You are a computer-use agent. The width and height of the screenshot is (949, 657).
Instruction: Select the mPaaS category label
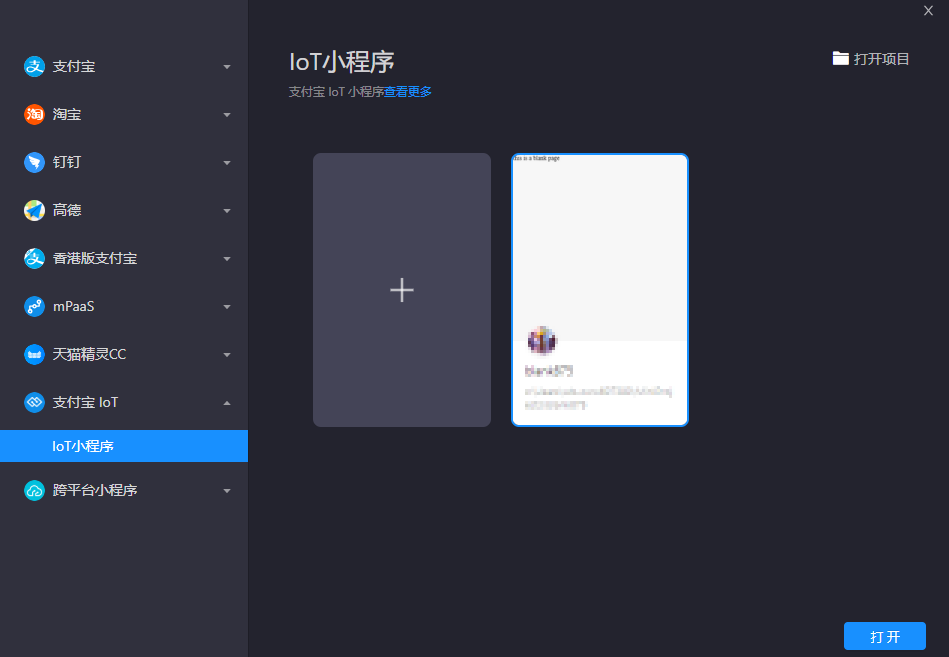point(74,306)
